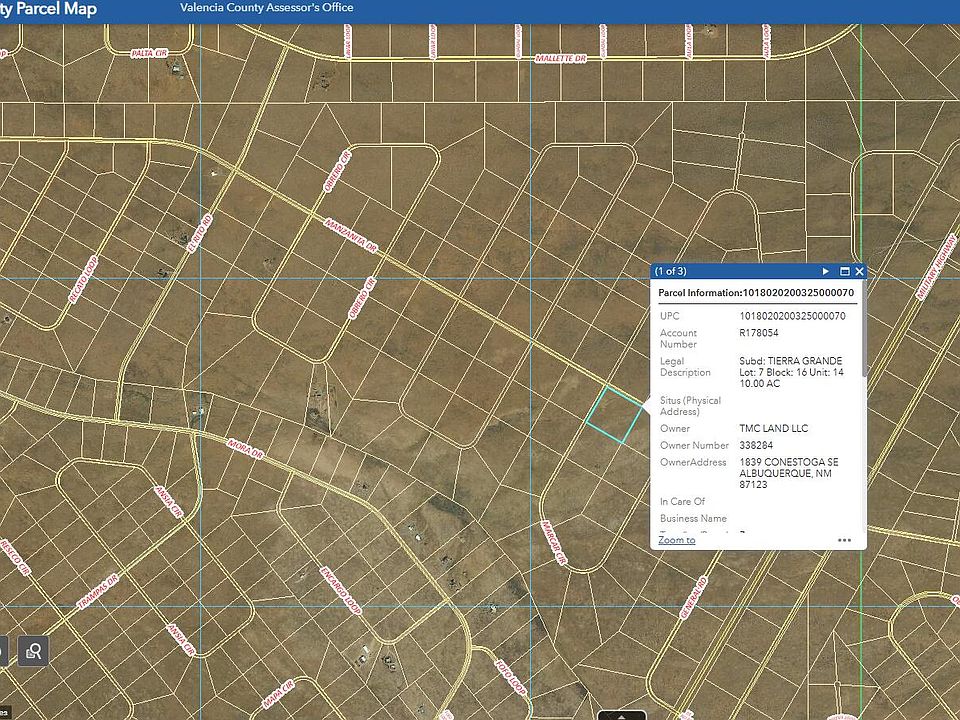Click the TRAMPAS DR street label
Screen dimensions: 960x720
tap(97, 591)
